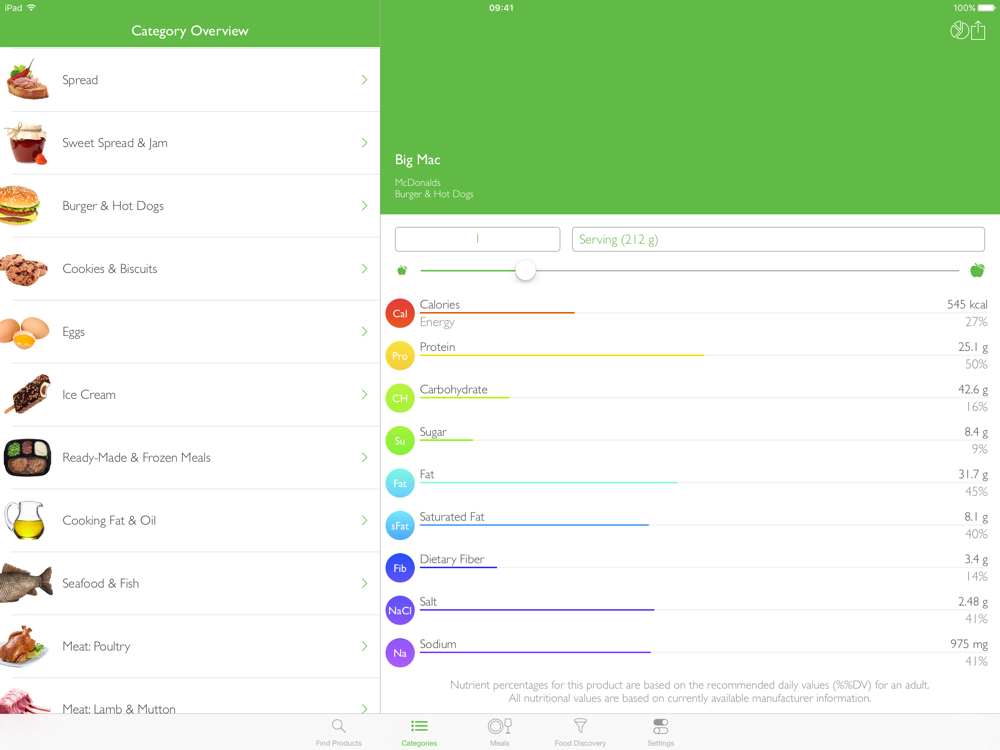Tap the blue Fib fiber badge
Screen dimensions: 1000x750
click(400, 568)
